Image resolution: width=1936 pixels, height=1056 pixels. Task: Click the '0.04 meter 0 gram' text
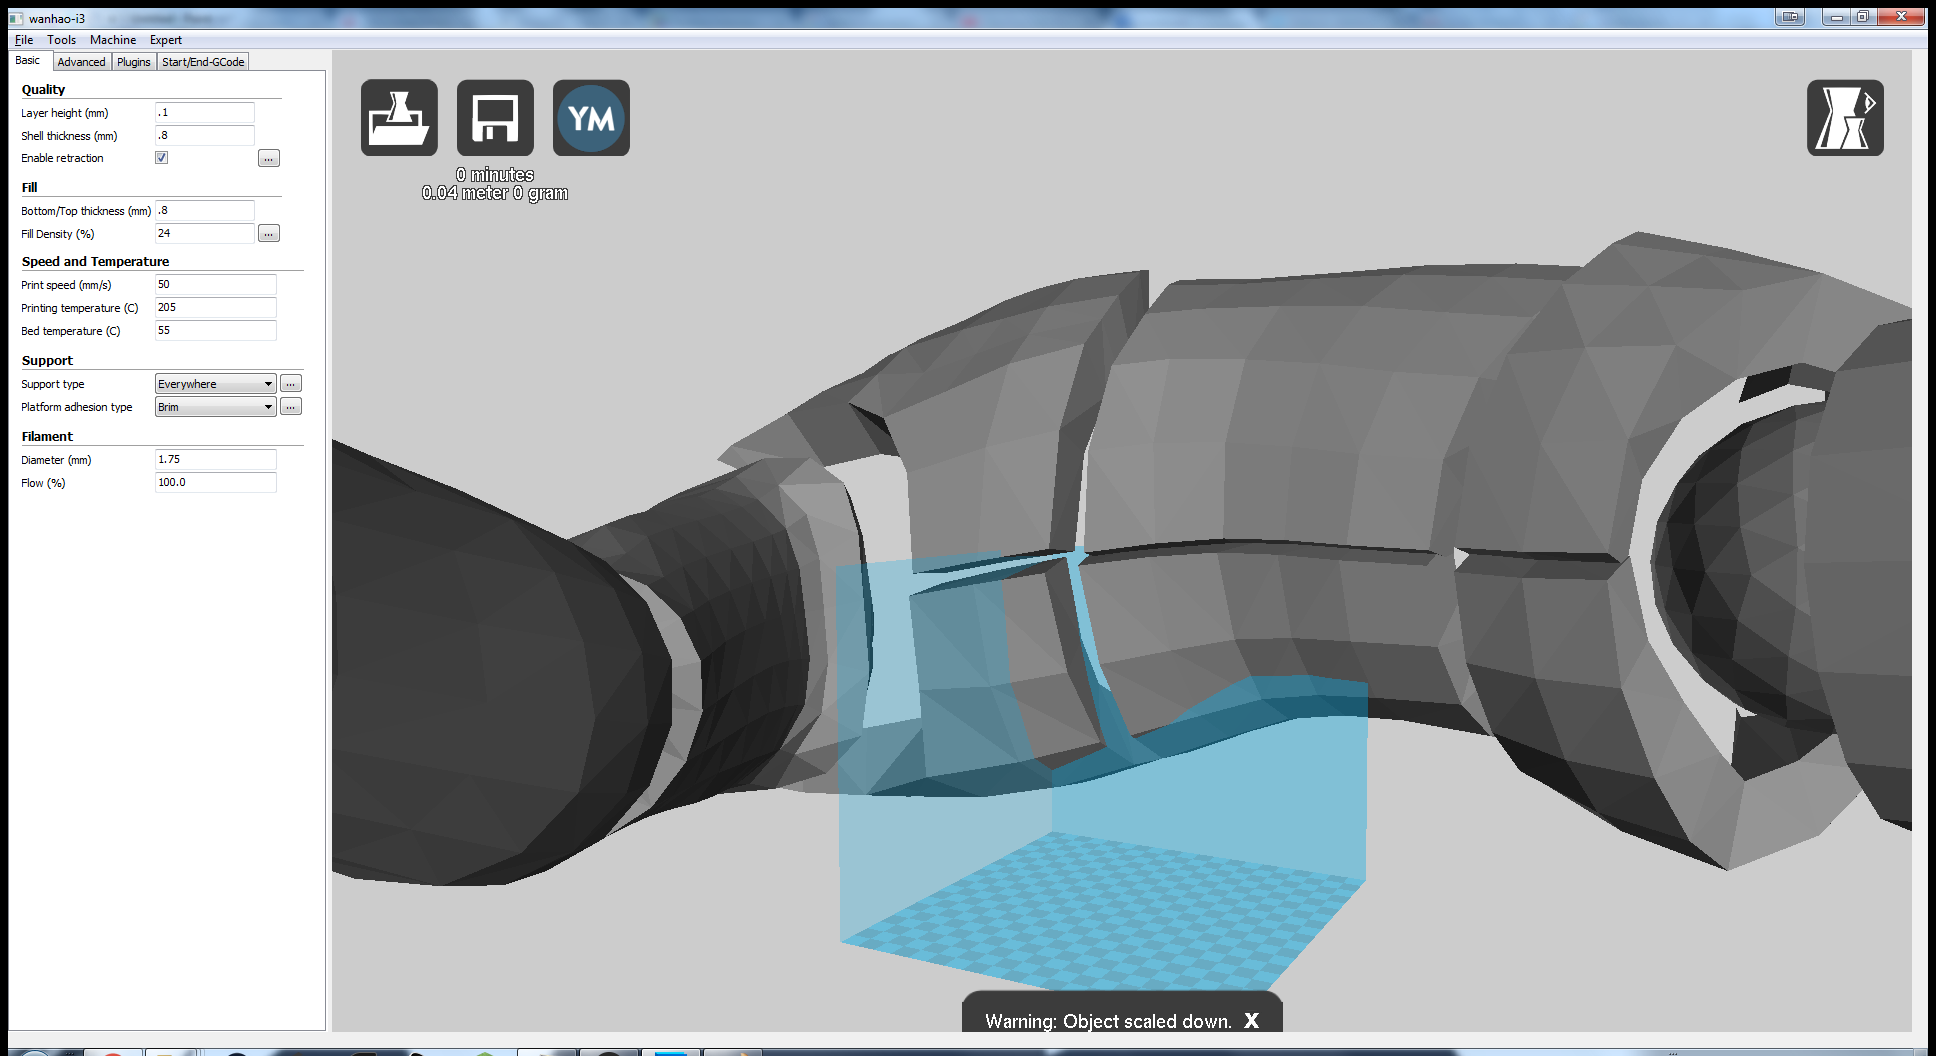tap(495, 193)
